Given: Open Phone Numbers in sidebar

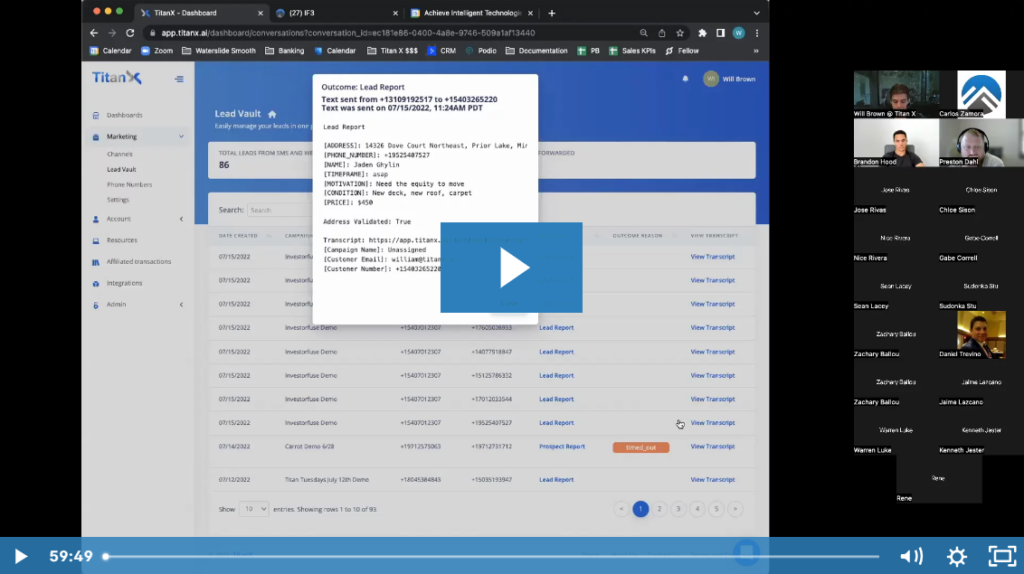Looking at the screenshot, I should 129,185.
